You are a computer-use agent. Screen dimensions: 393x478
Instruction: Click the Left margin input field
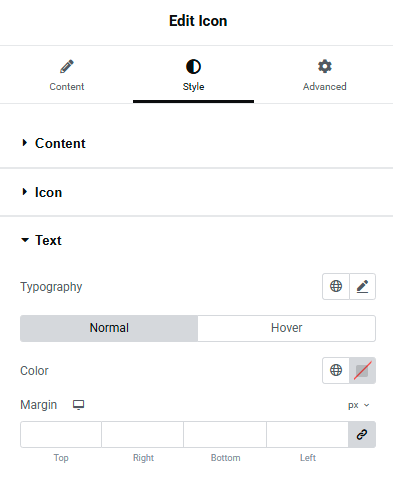coord(307,434)
